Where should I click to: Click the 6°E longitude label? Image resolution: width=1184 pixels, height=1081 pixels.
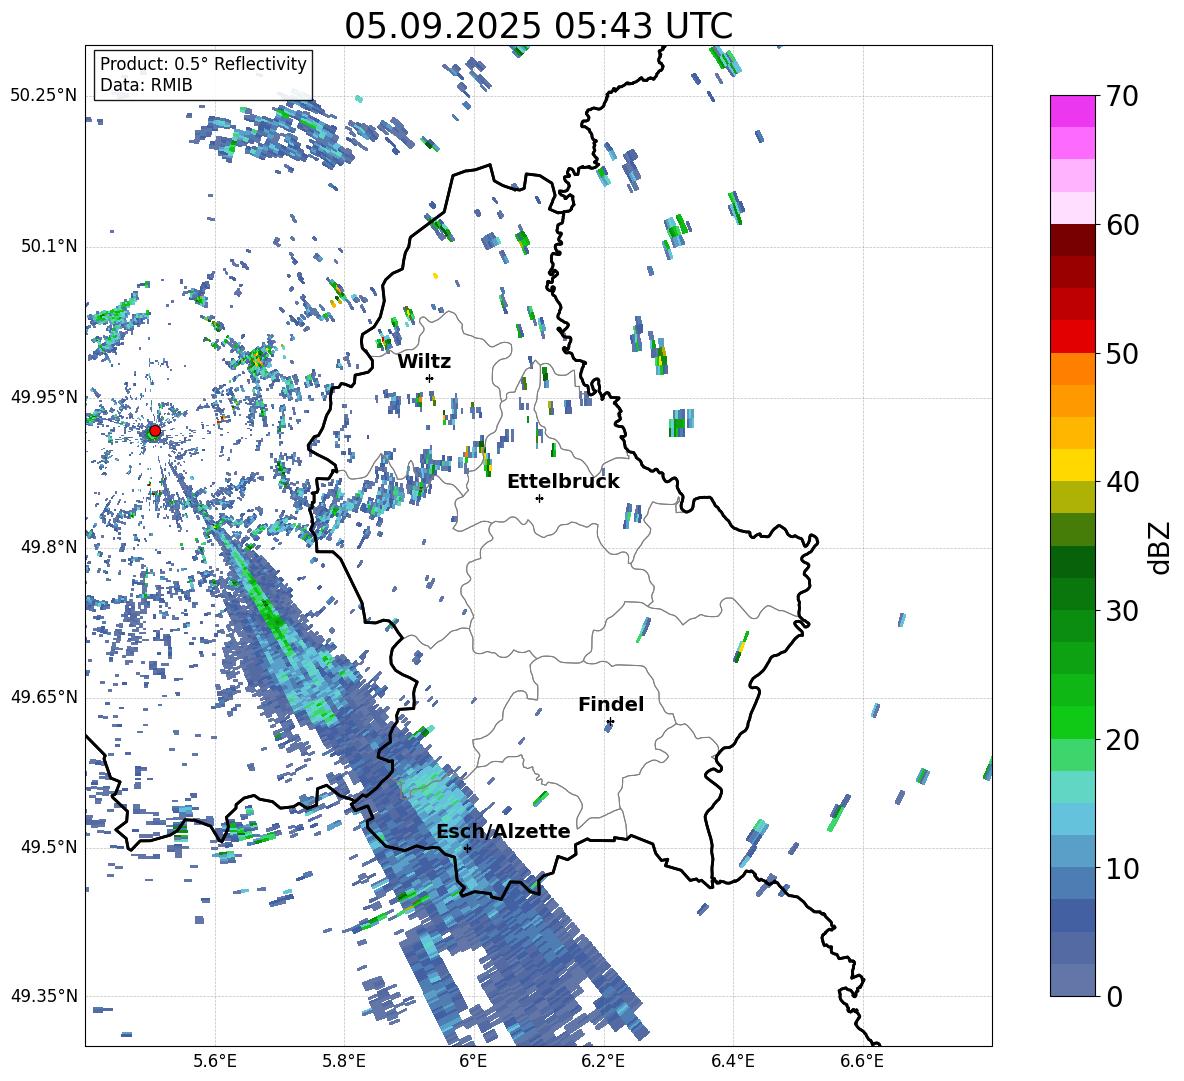tap(473, 1062)
